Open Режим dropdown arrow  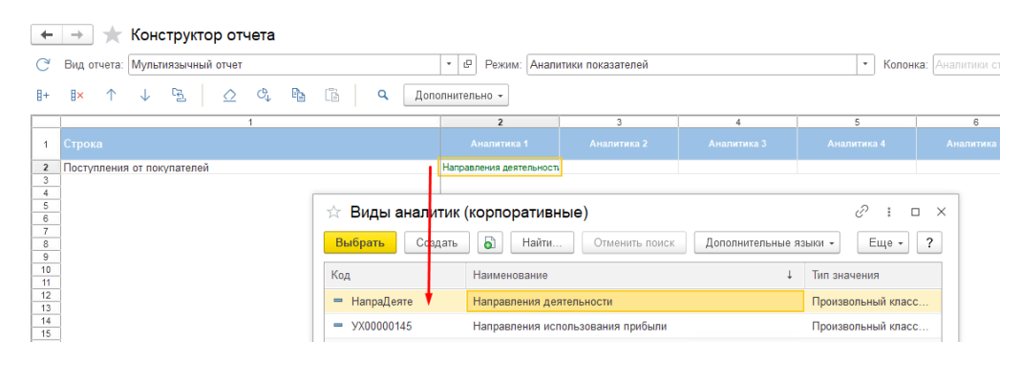pos(866,65)
